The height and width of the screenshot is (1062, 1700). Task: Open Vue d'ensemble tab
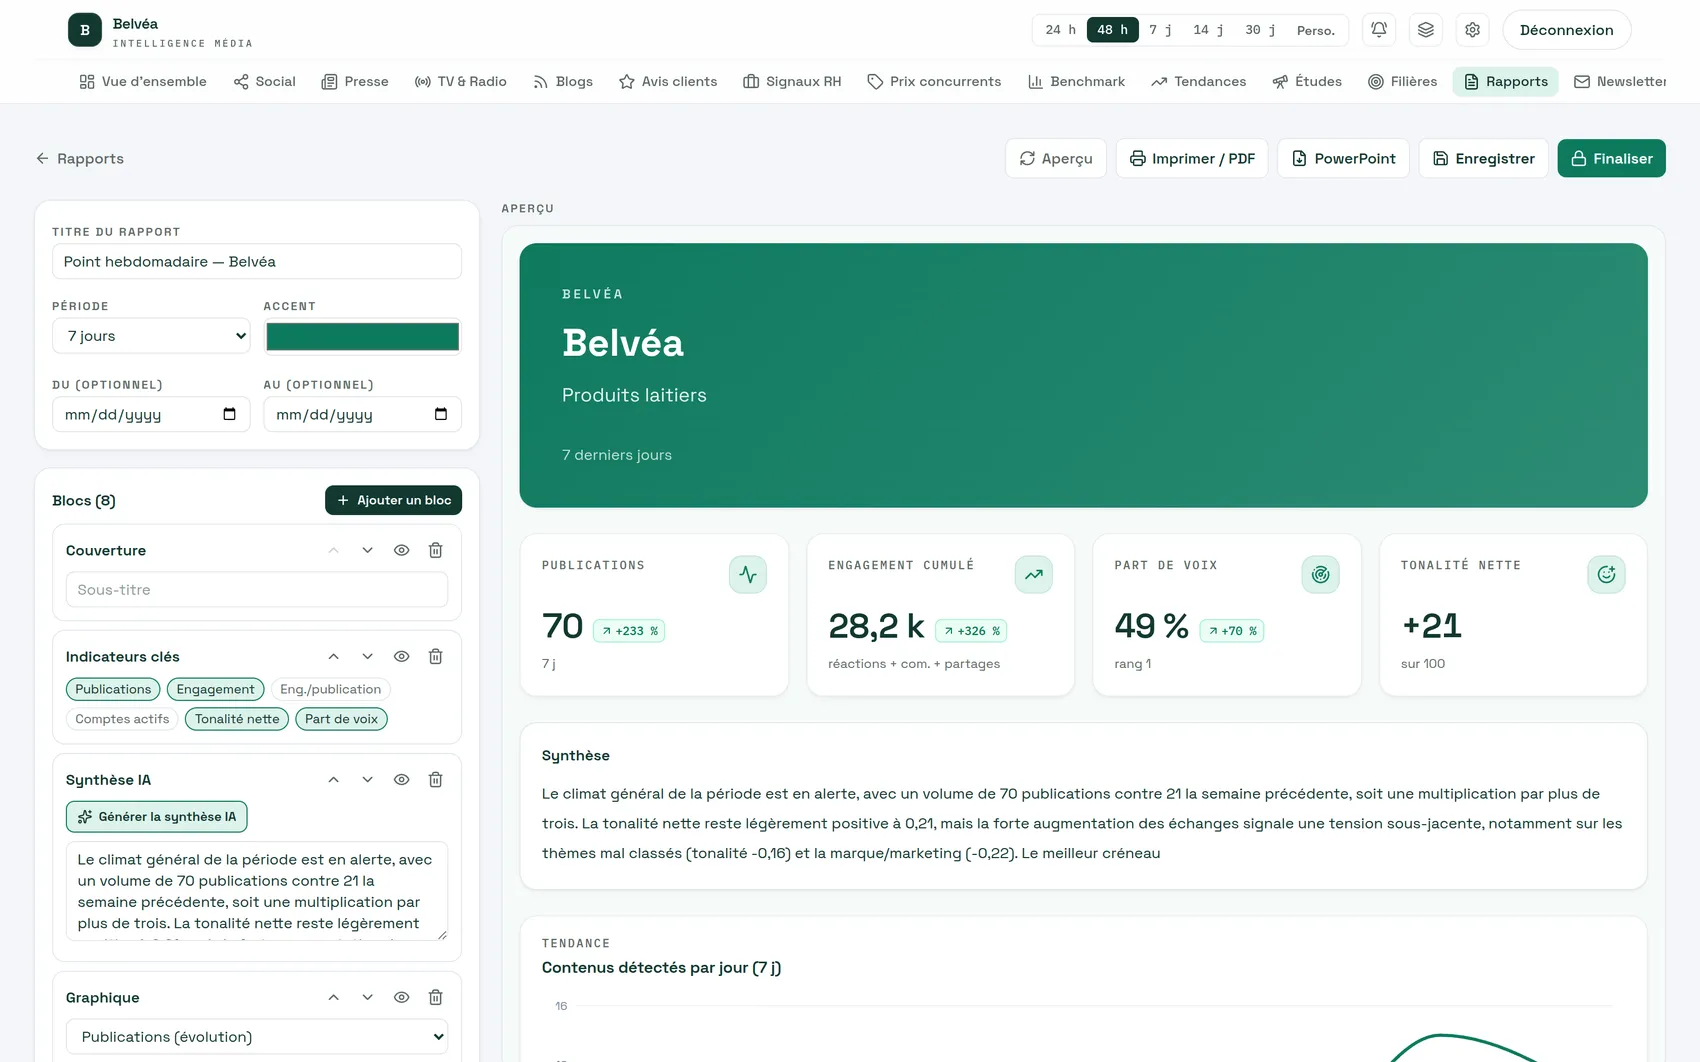point(143,82)
